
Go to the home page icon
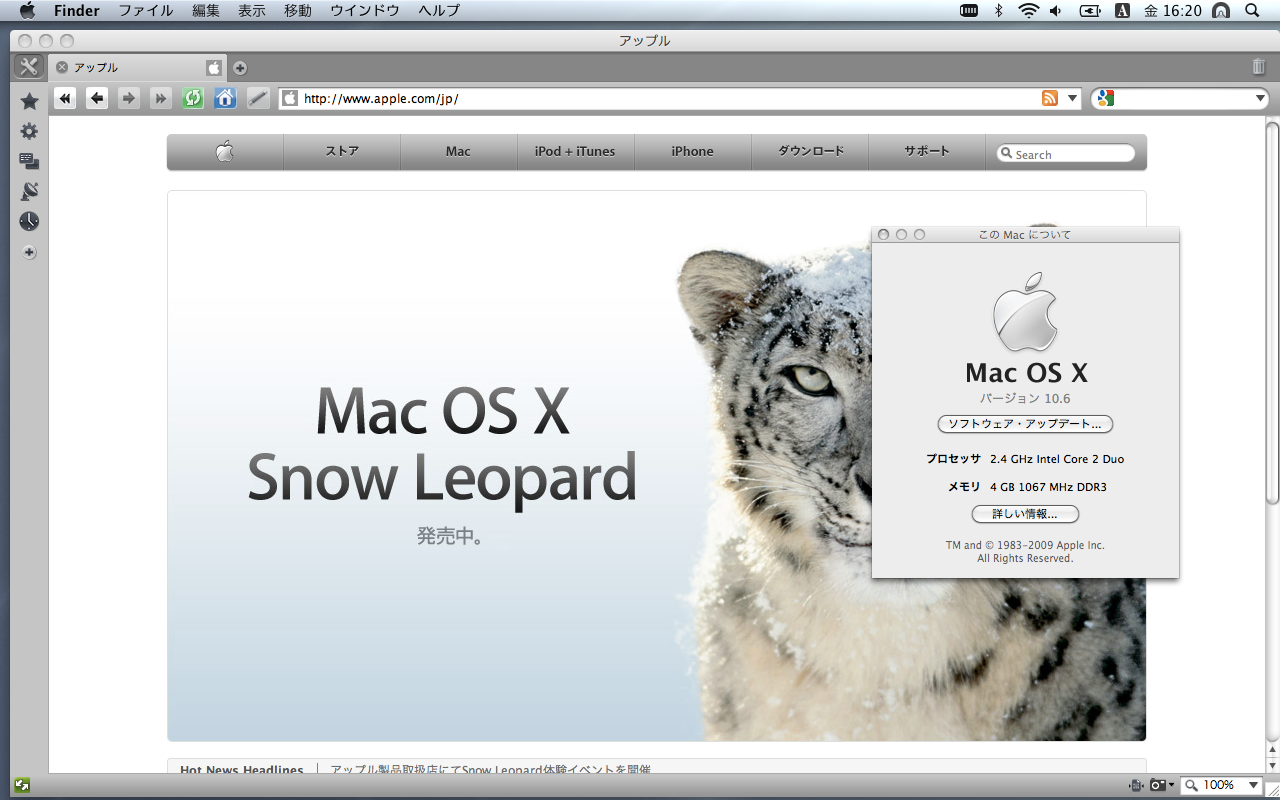click(225, 98)
